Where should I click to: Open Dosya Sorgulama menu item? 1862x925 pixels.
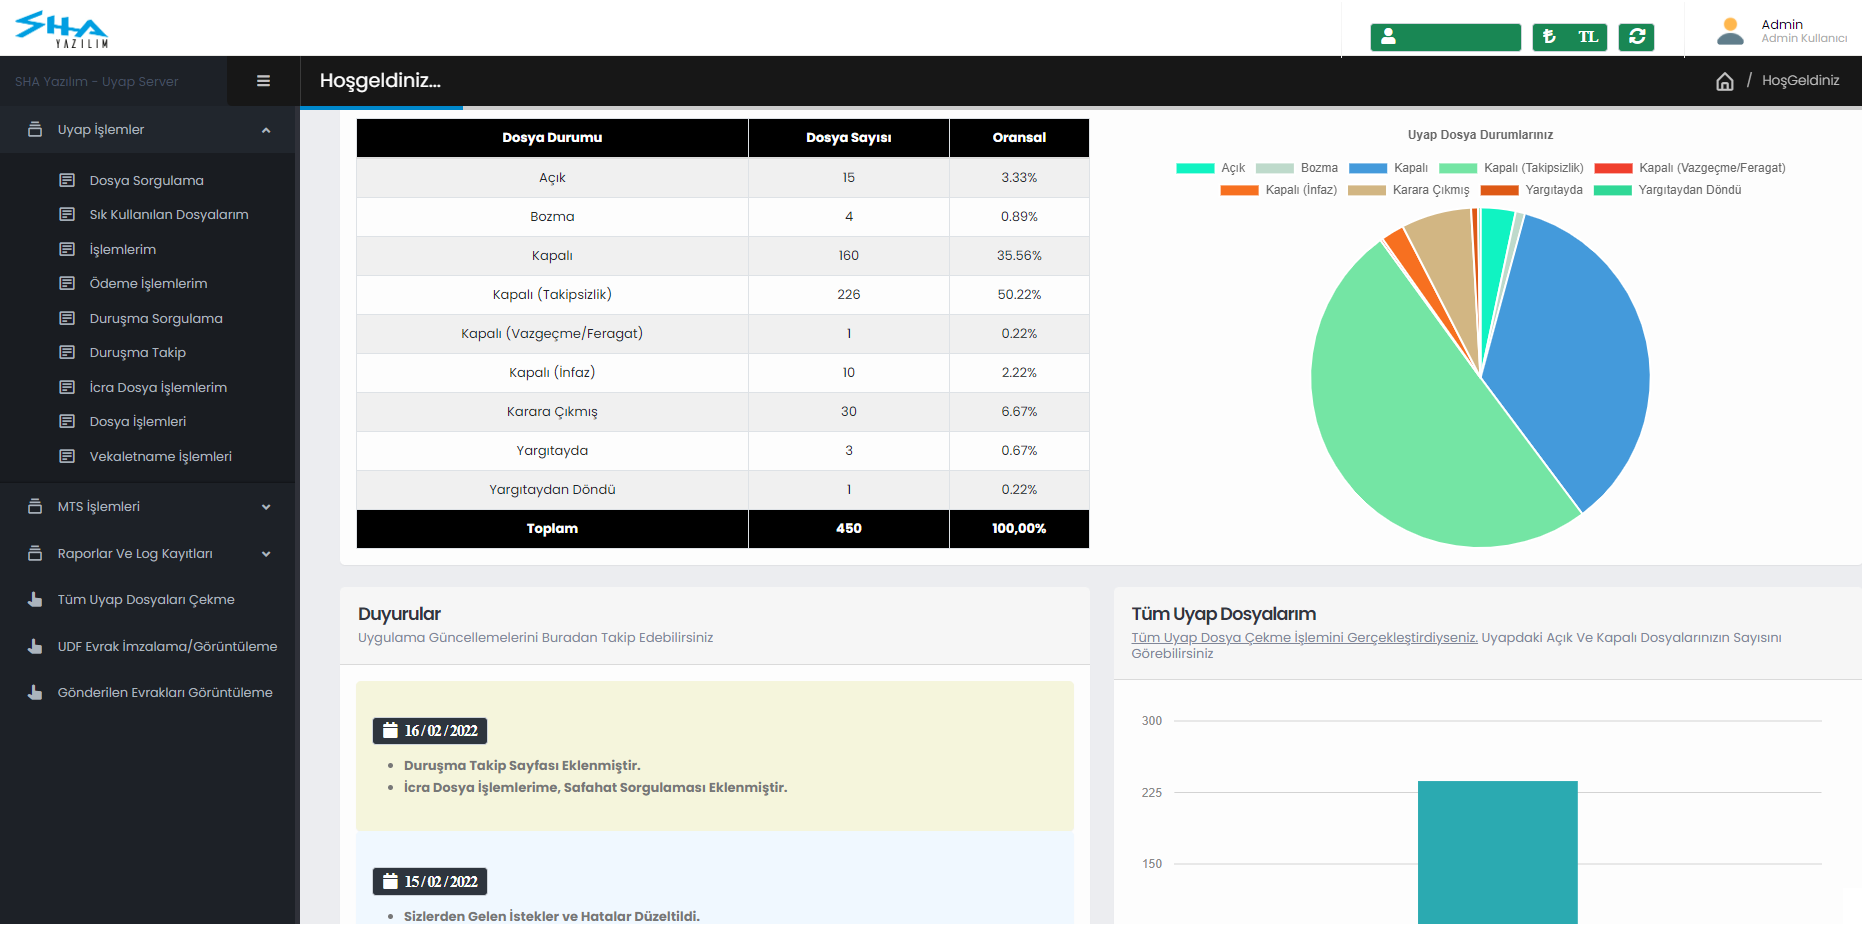tap(146, 181)
